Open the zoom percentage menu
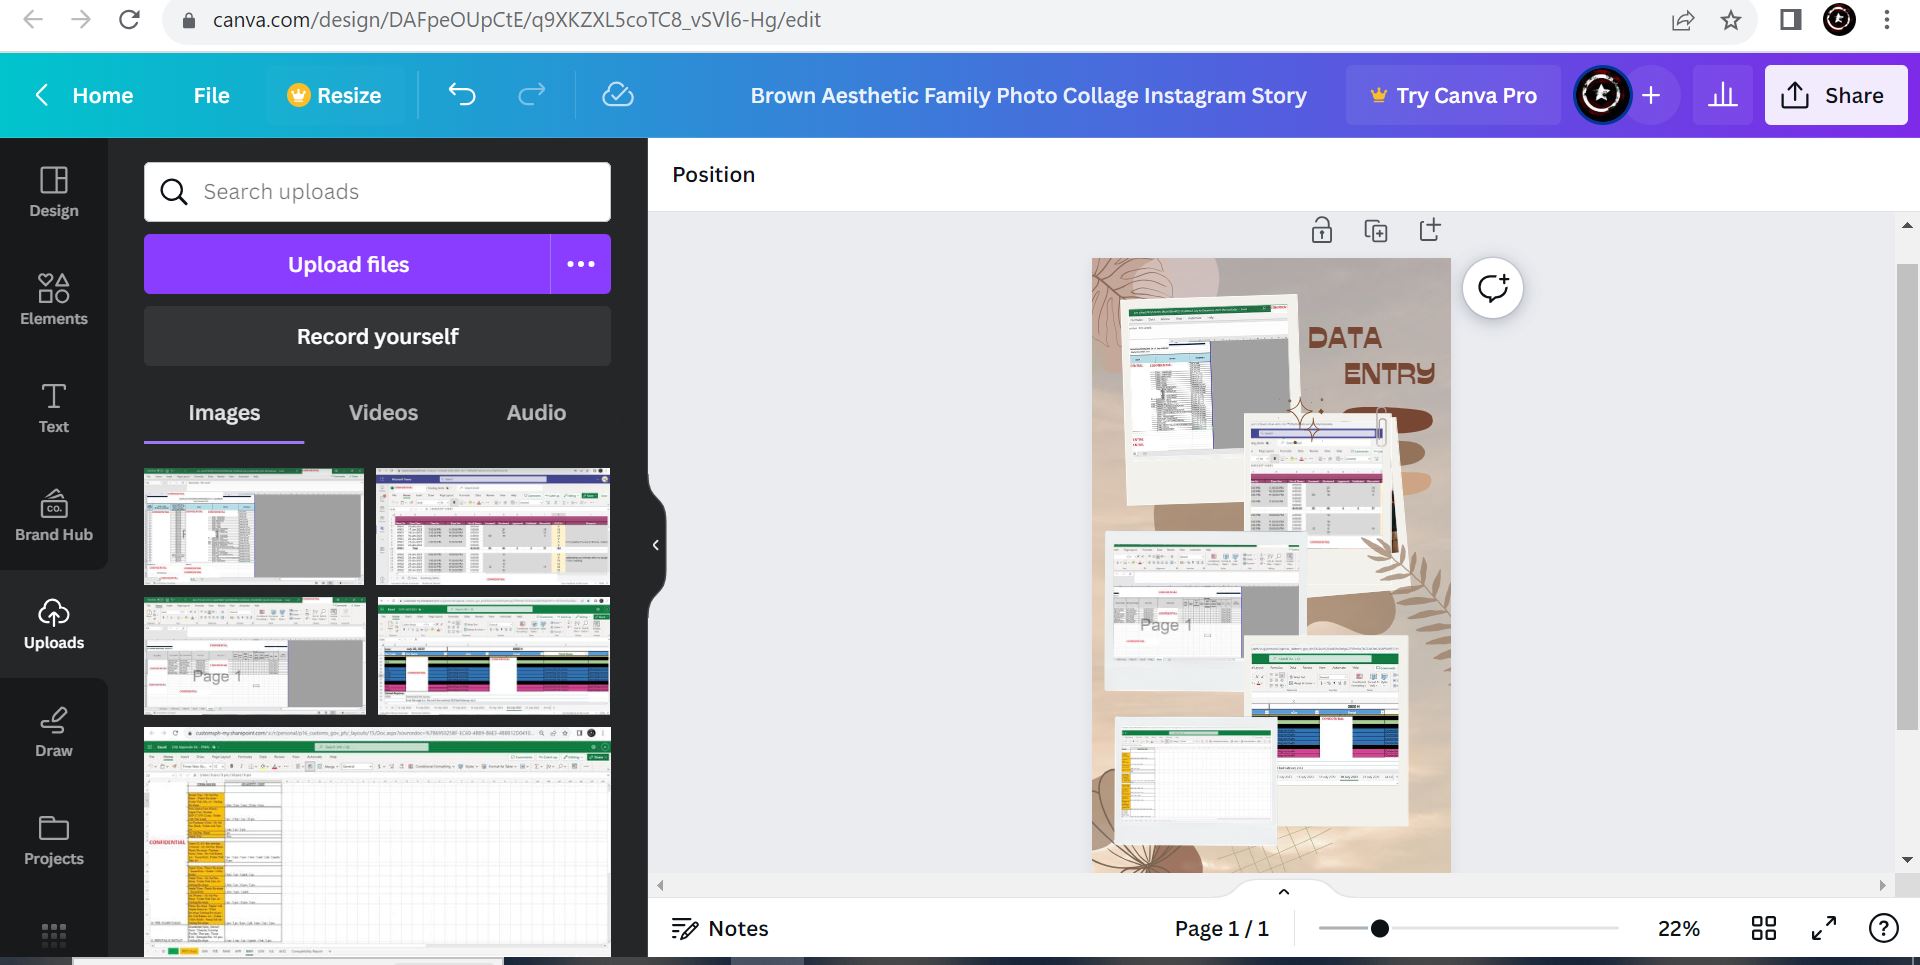 pyautogui.click(x=1679, y=928)
